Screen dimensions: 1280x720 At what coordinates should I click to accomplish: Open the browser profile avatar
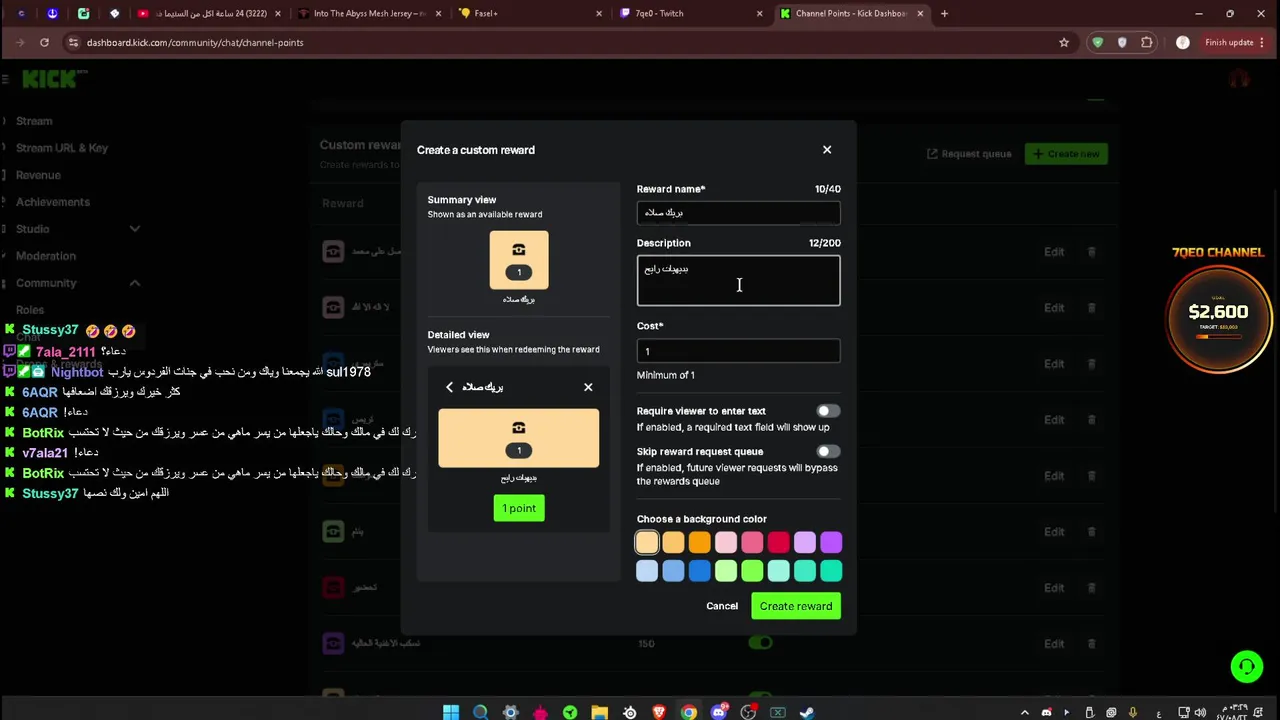[1183, 42]
